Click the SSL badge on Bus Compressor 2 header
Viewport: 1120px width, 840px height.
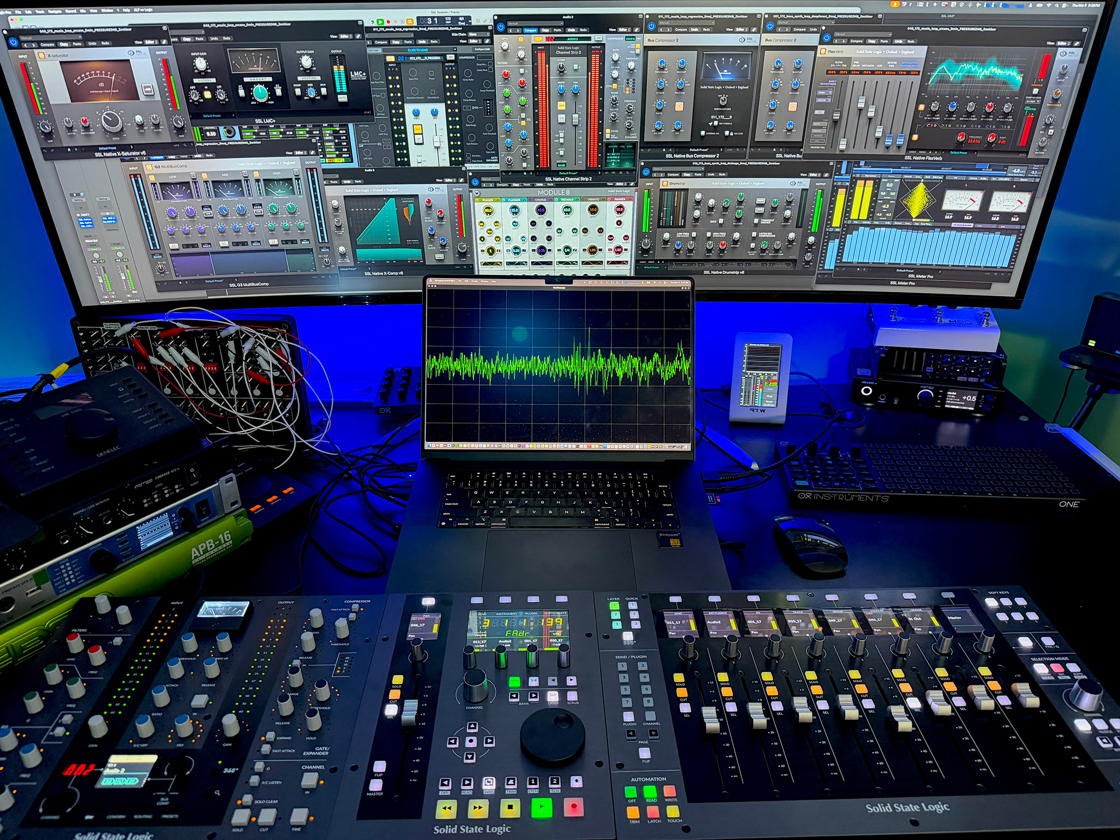pos(743,39)
